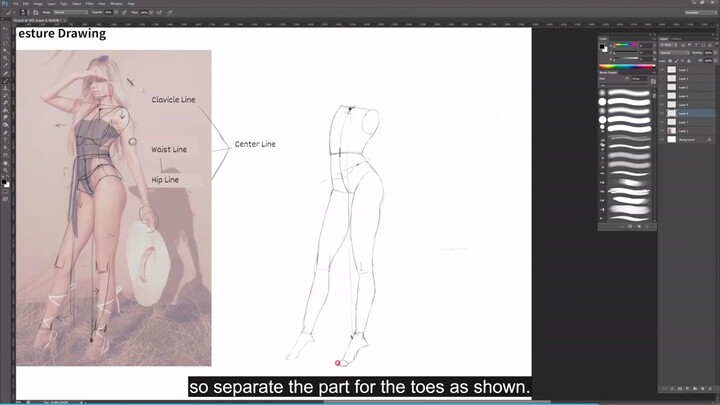Create new group in Layers panel

(x=695, y=388)
